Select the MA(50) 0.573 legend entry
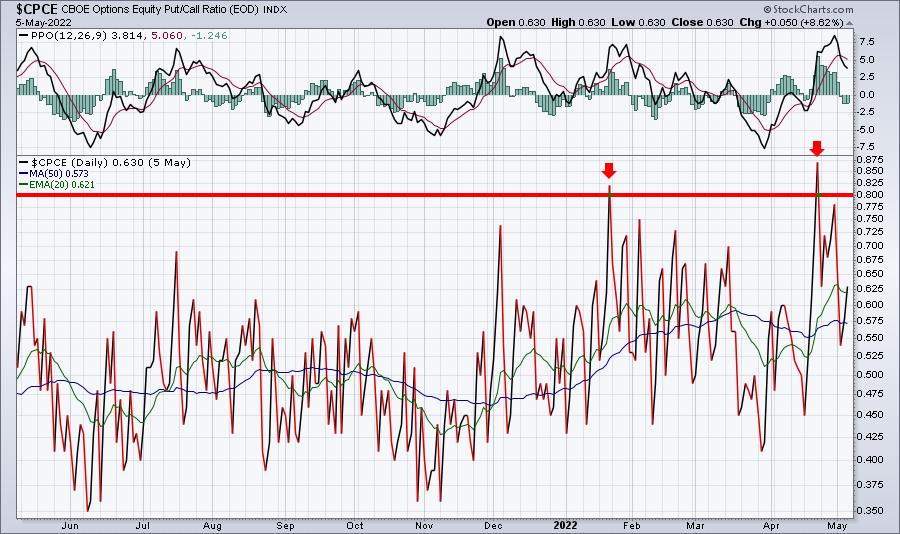The height and width of the screenshot is (534, 900). [54, 173]
